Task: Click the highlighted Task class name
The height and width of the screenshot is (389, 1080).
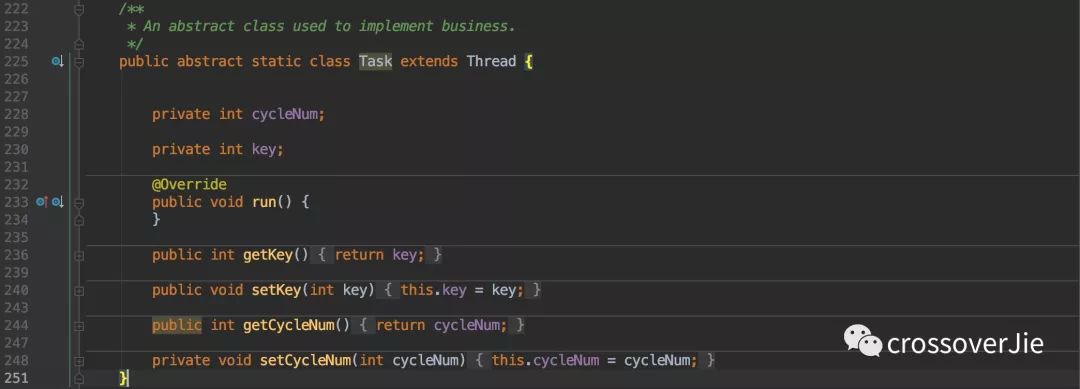Action: [x=375, y=61]
